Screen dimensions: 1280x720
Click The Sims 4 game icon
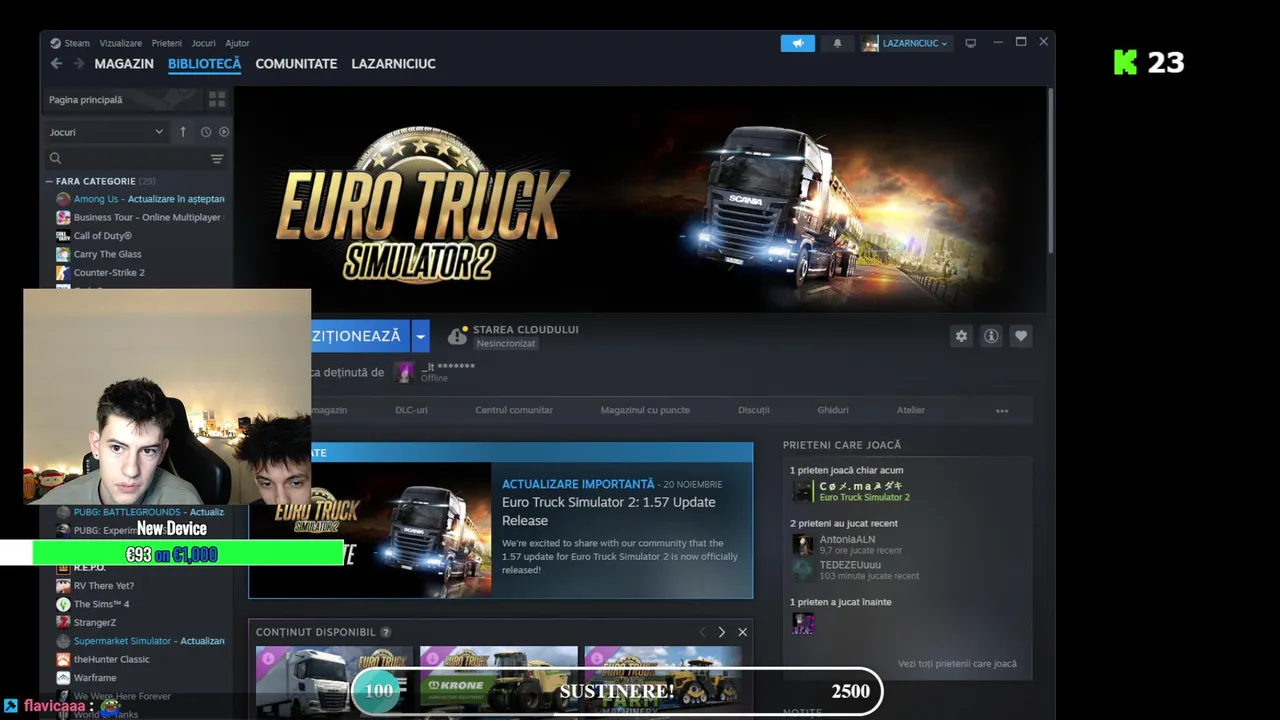63,604
